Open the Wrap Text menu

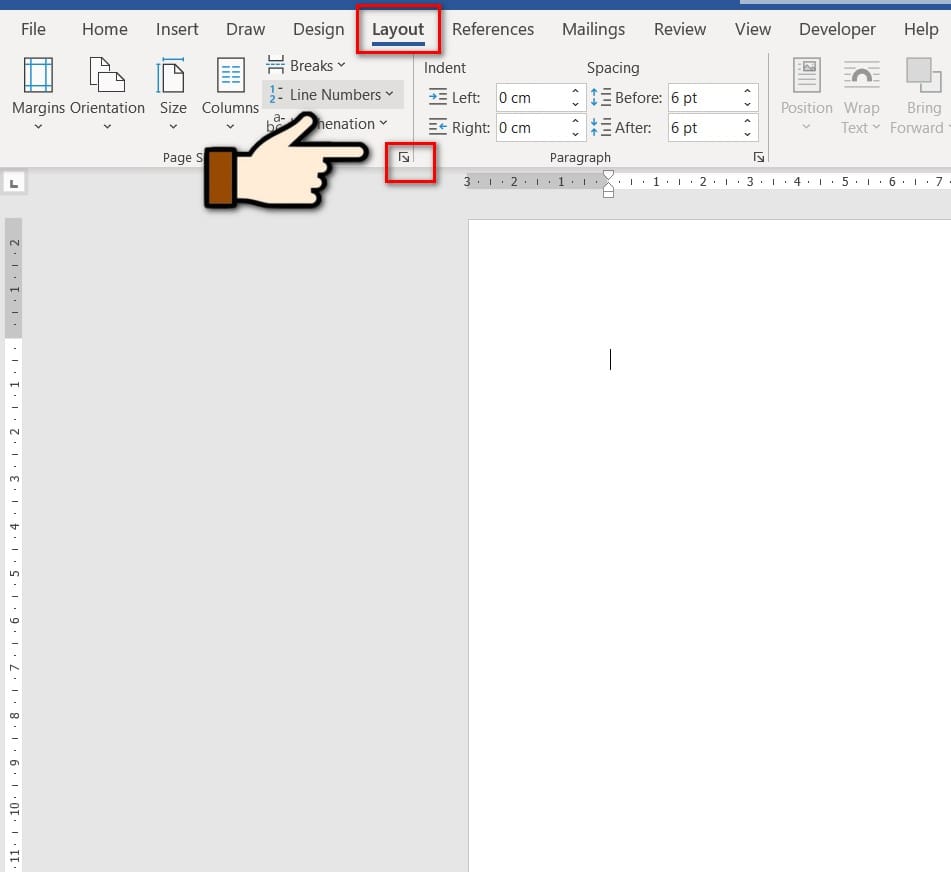pyautogui.click(x=861, y=94)
